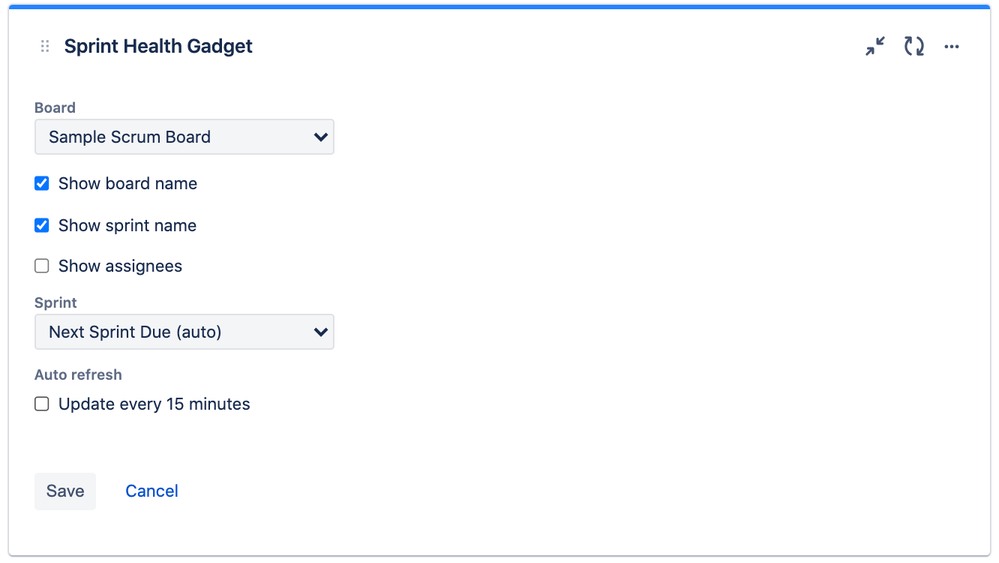Uncheck the Show board name checkbox
The width and height of the screenshot is (999, 563).
click(x=41, y=183)
